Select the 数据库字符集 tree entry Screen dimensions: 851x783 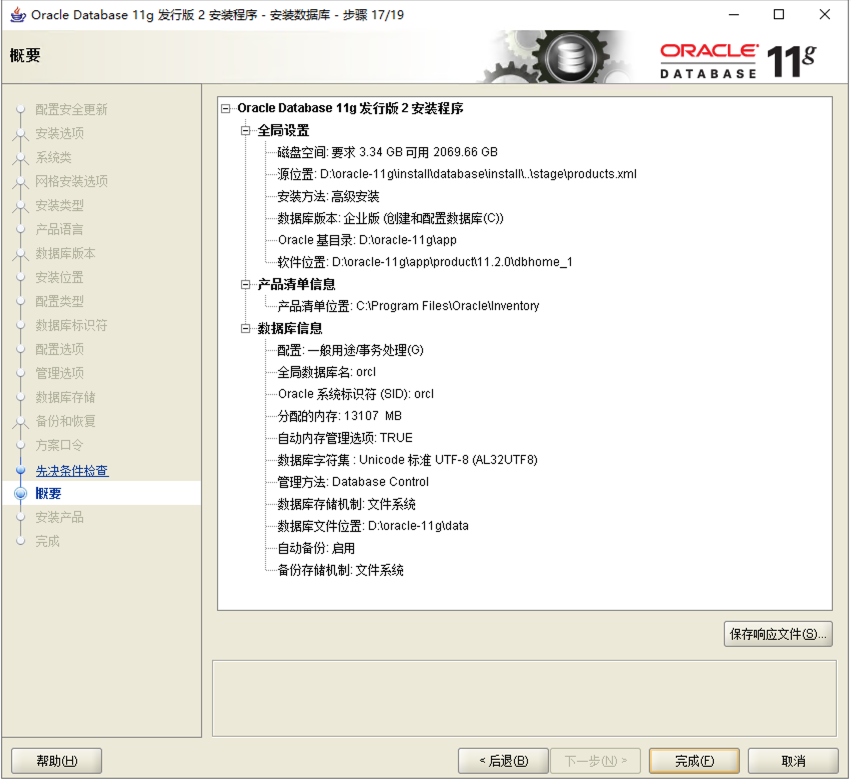[407, 460]
